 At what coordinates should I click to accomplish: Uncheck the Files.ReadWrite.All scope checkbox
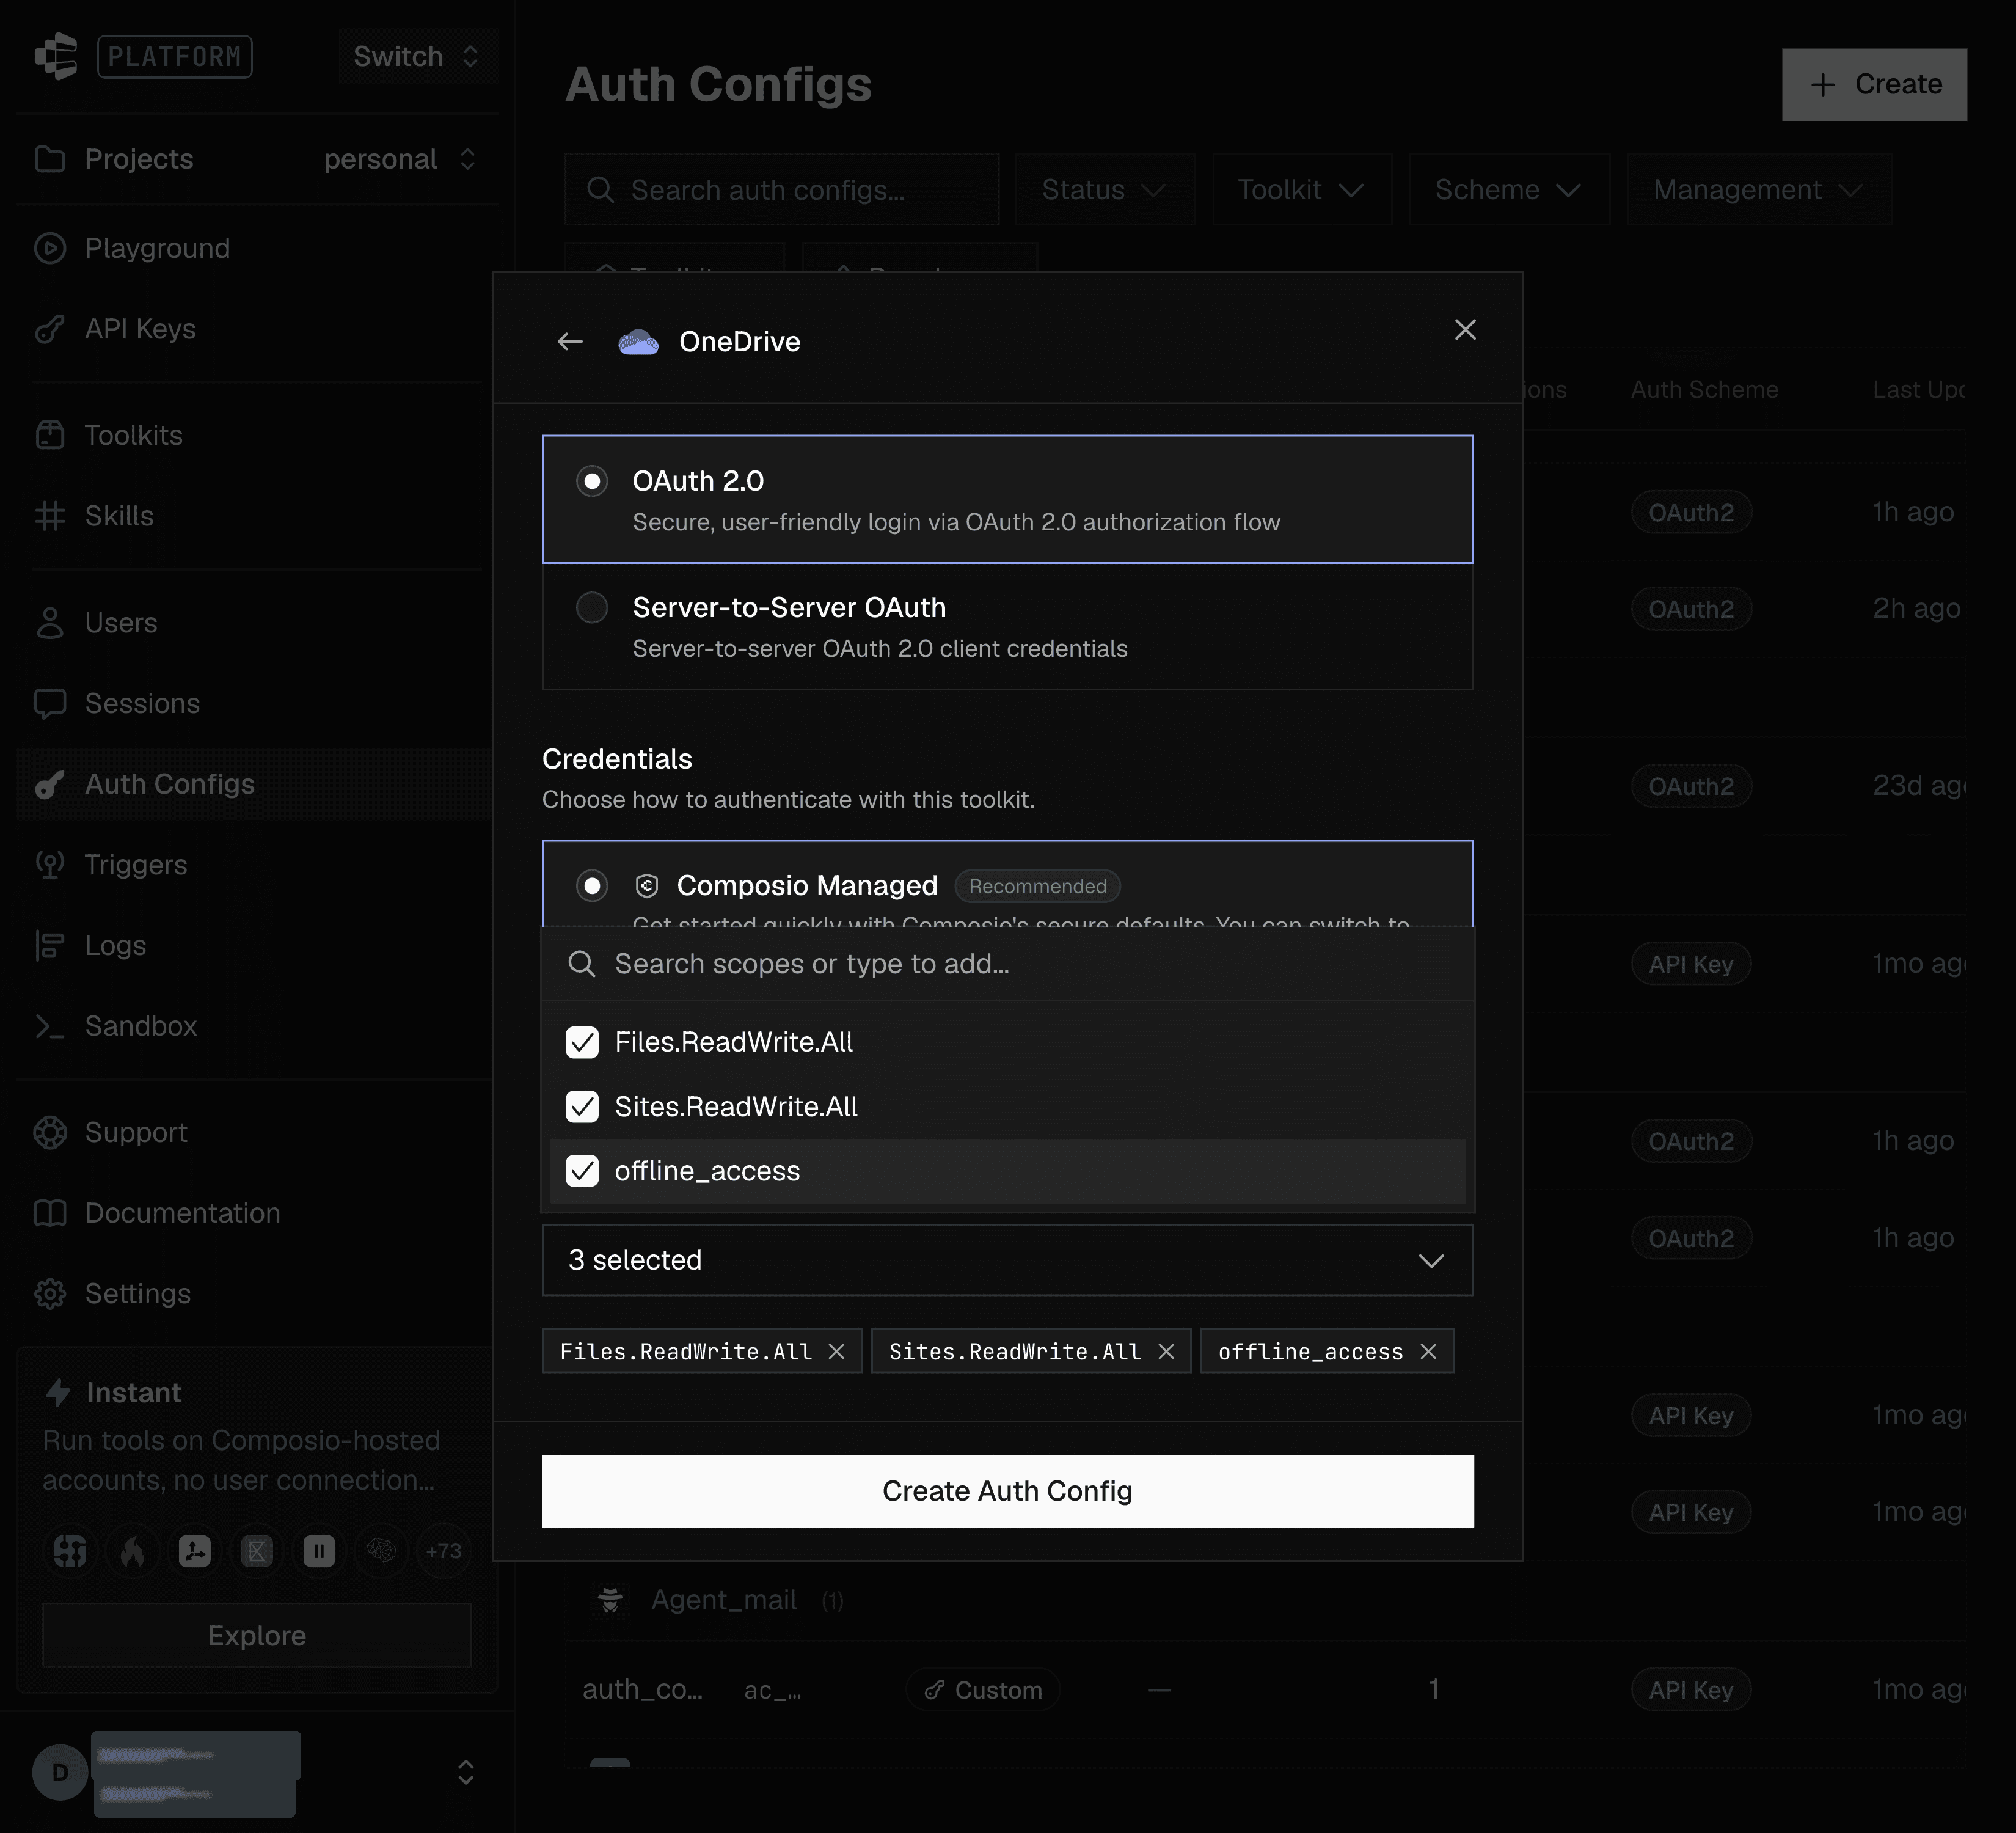(x=582, y=1042)
